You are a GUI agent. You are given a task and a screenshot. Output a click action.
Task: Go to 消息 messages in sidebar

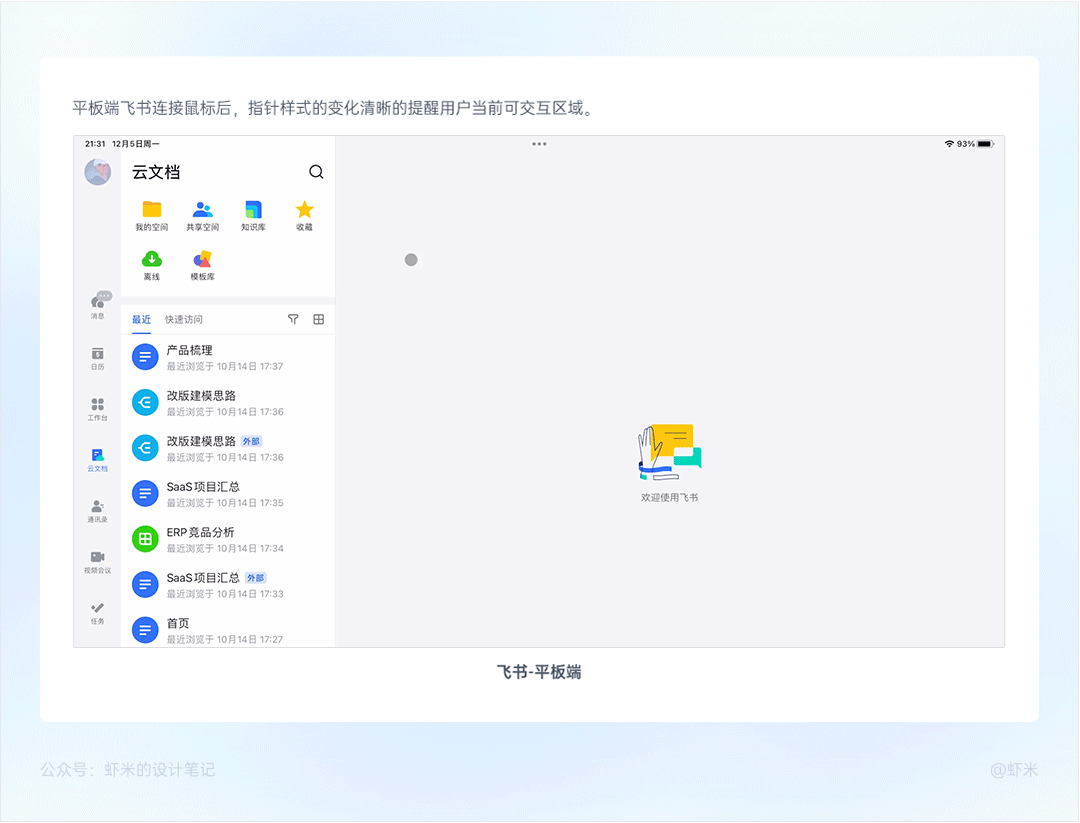[98, 304]
